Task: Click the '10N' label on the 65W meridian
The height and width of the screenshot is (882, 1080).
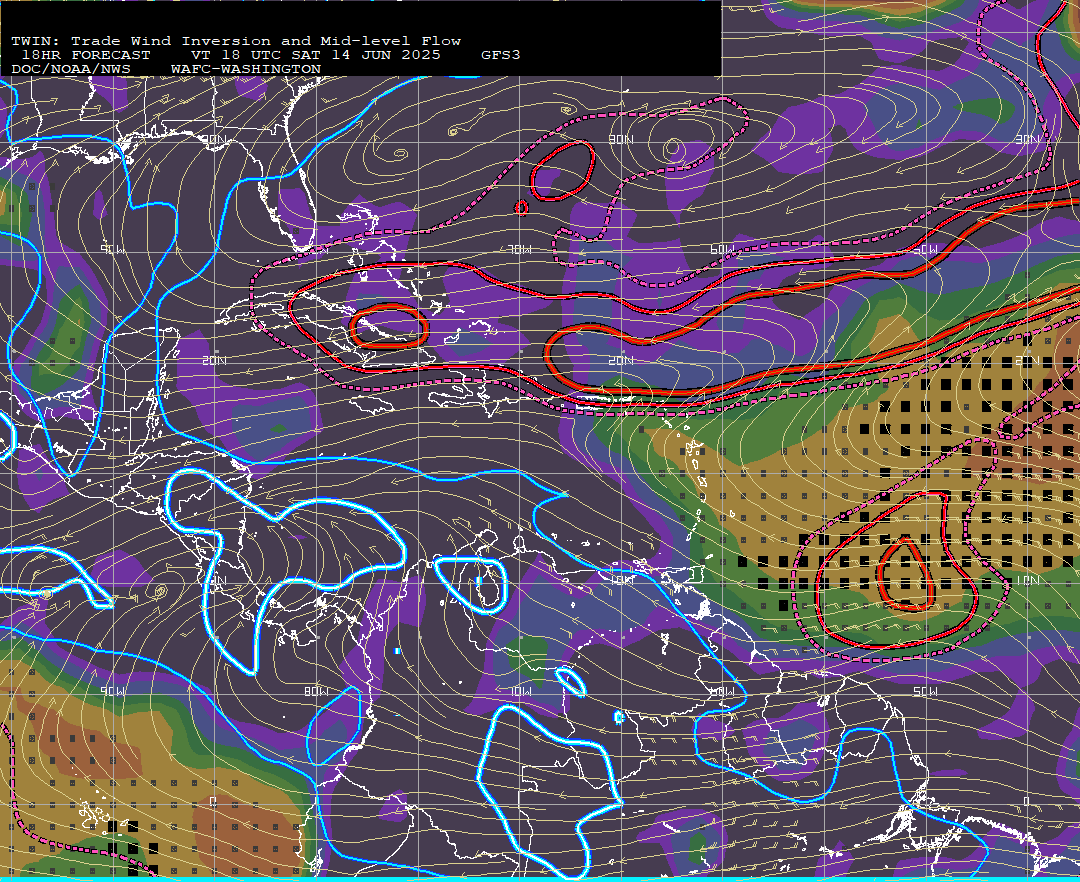Action: 621,580
